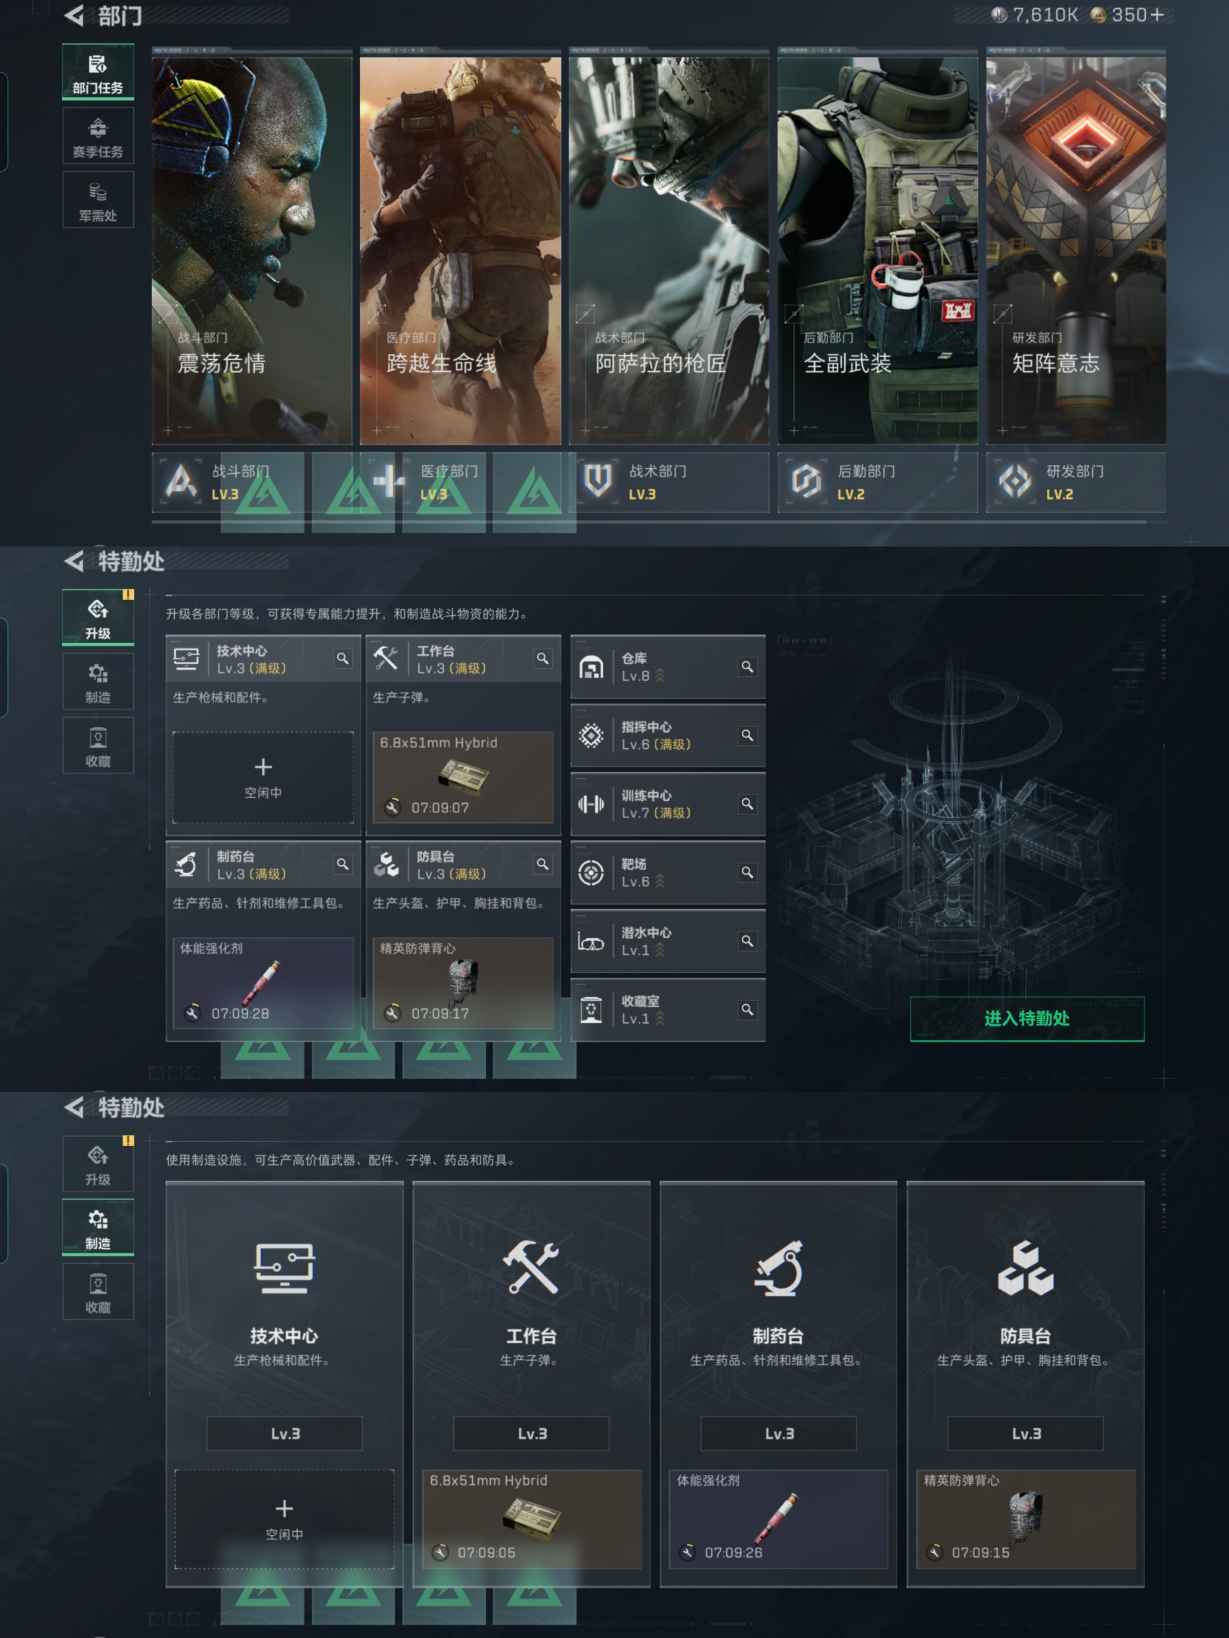Open the 震荡危情 mission card
1229x1638 pixels.
pos(252,250)
